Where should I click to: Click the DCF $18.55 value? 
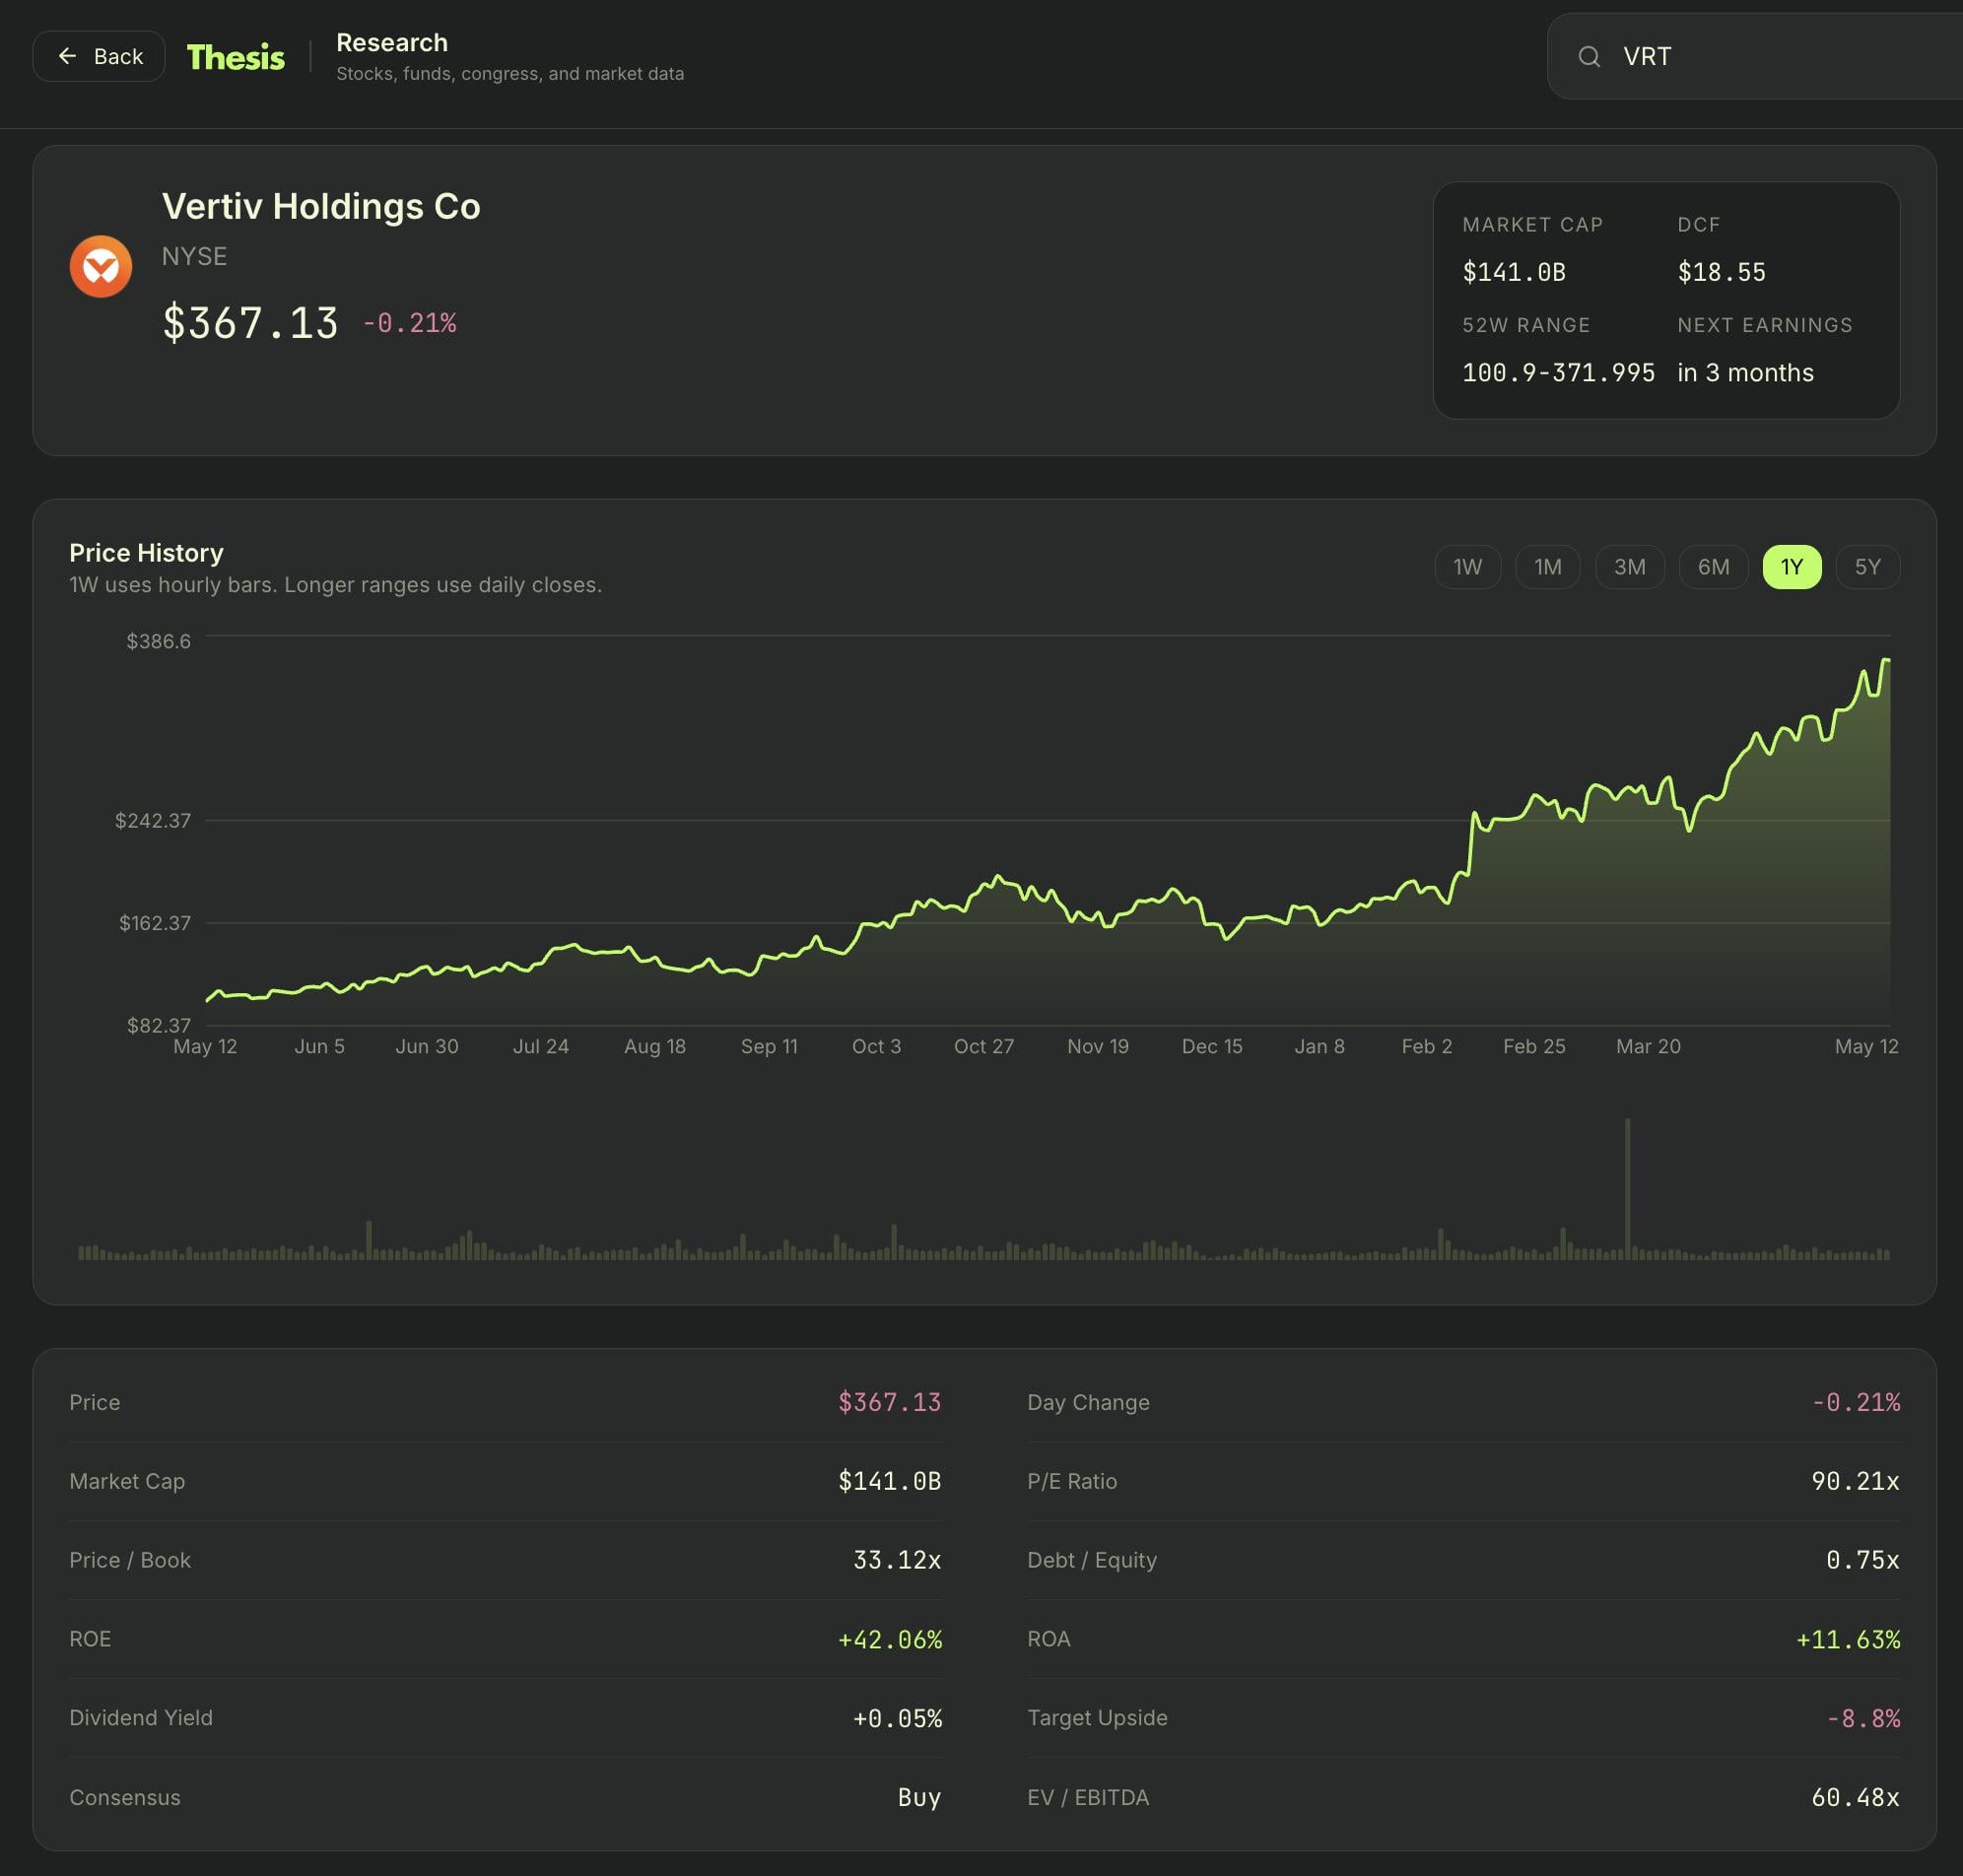(1721, 272)
